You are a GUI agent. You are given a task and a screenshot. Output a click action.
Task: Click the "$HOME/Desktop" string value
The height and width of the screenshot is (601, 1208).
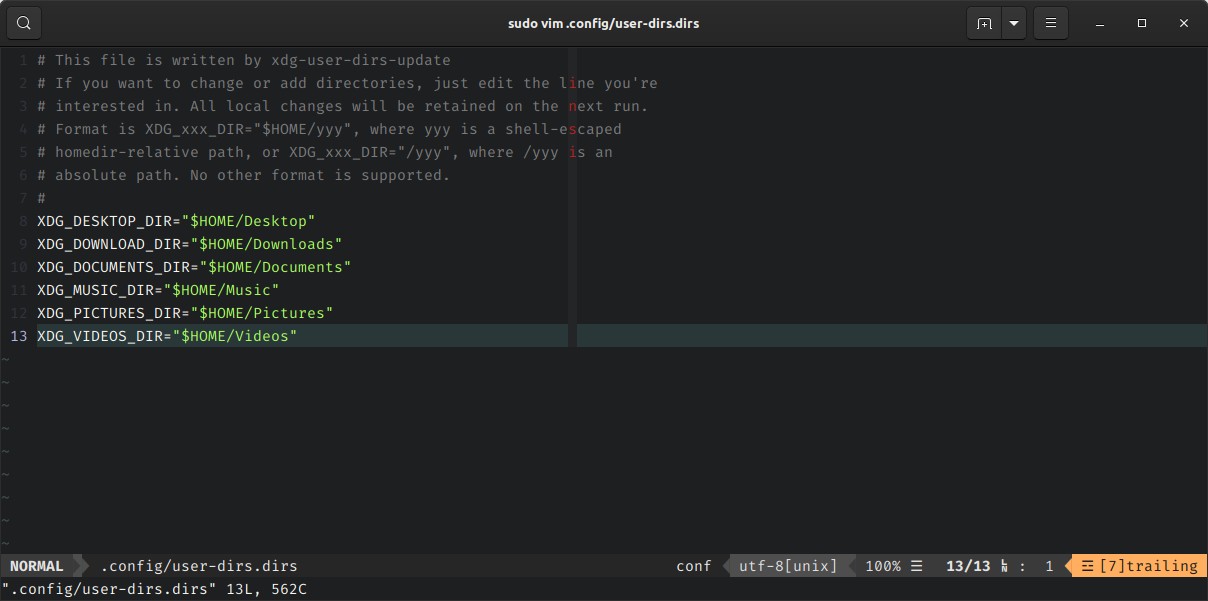click(248, 221)
